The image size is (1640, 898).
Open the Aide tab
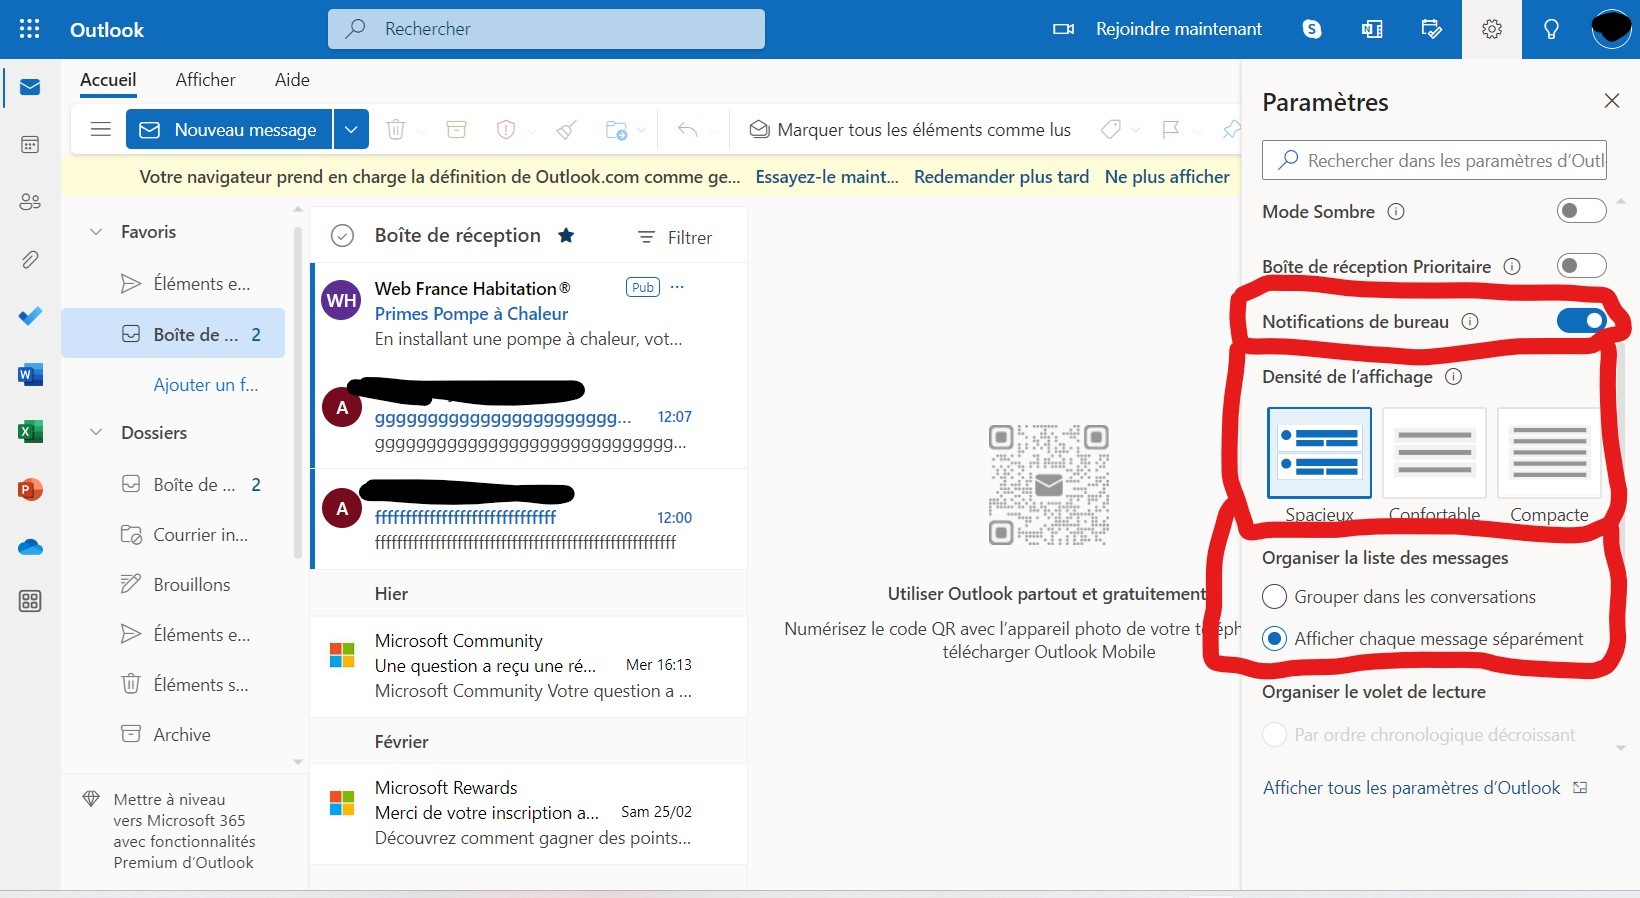click(x=292, y=80)
